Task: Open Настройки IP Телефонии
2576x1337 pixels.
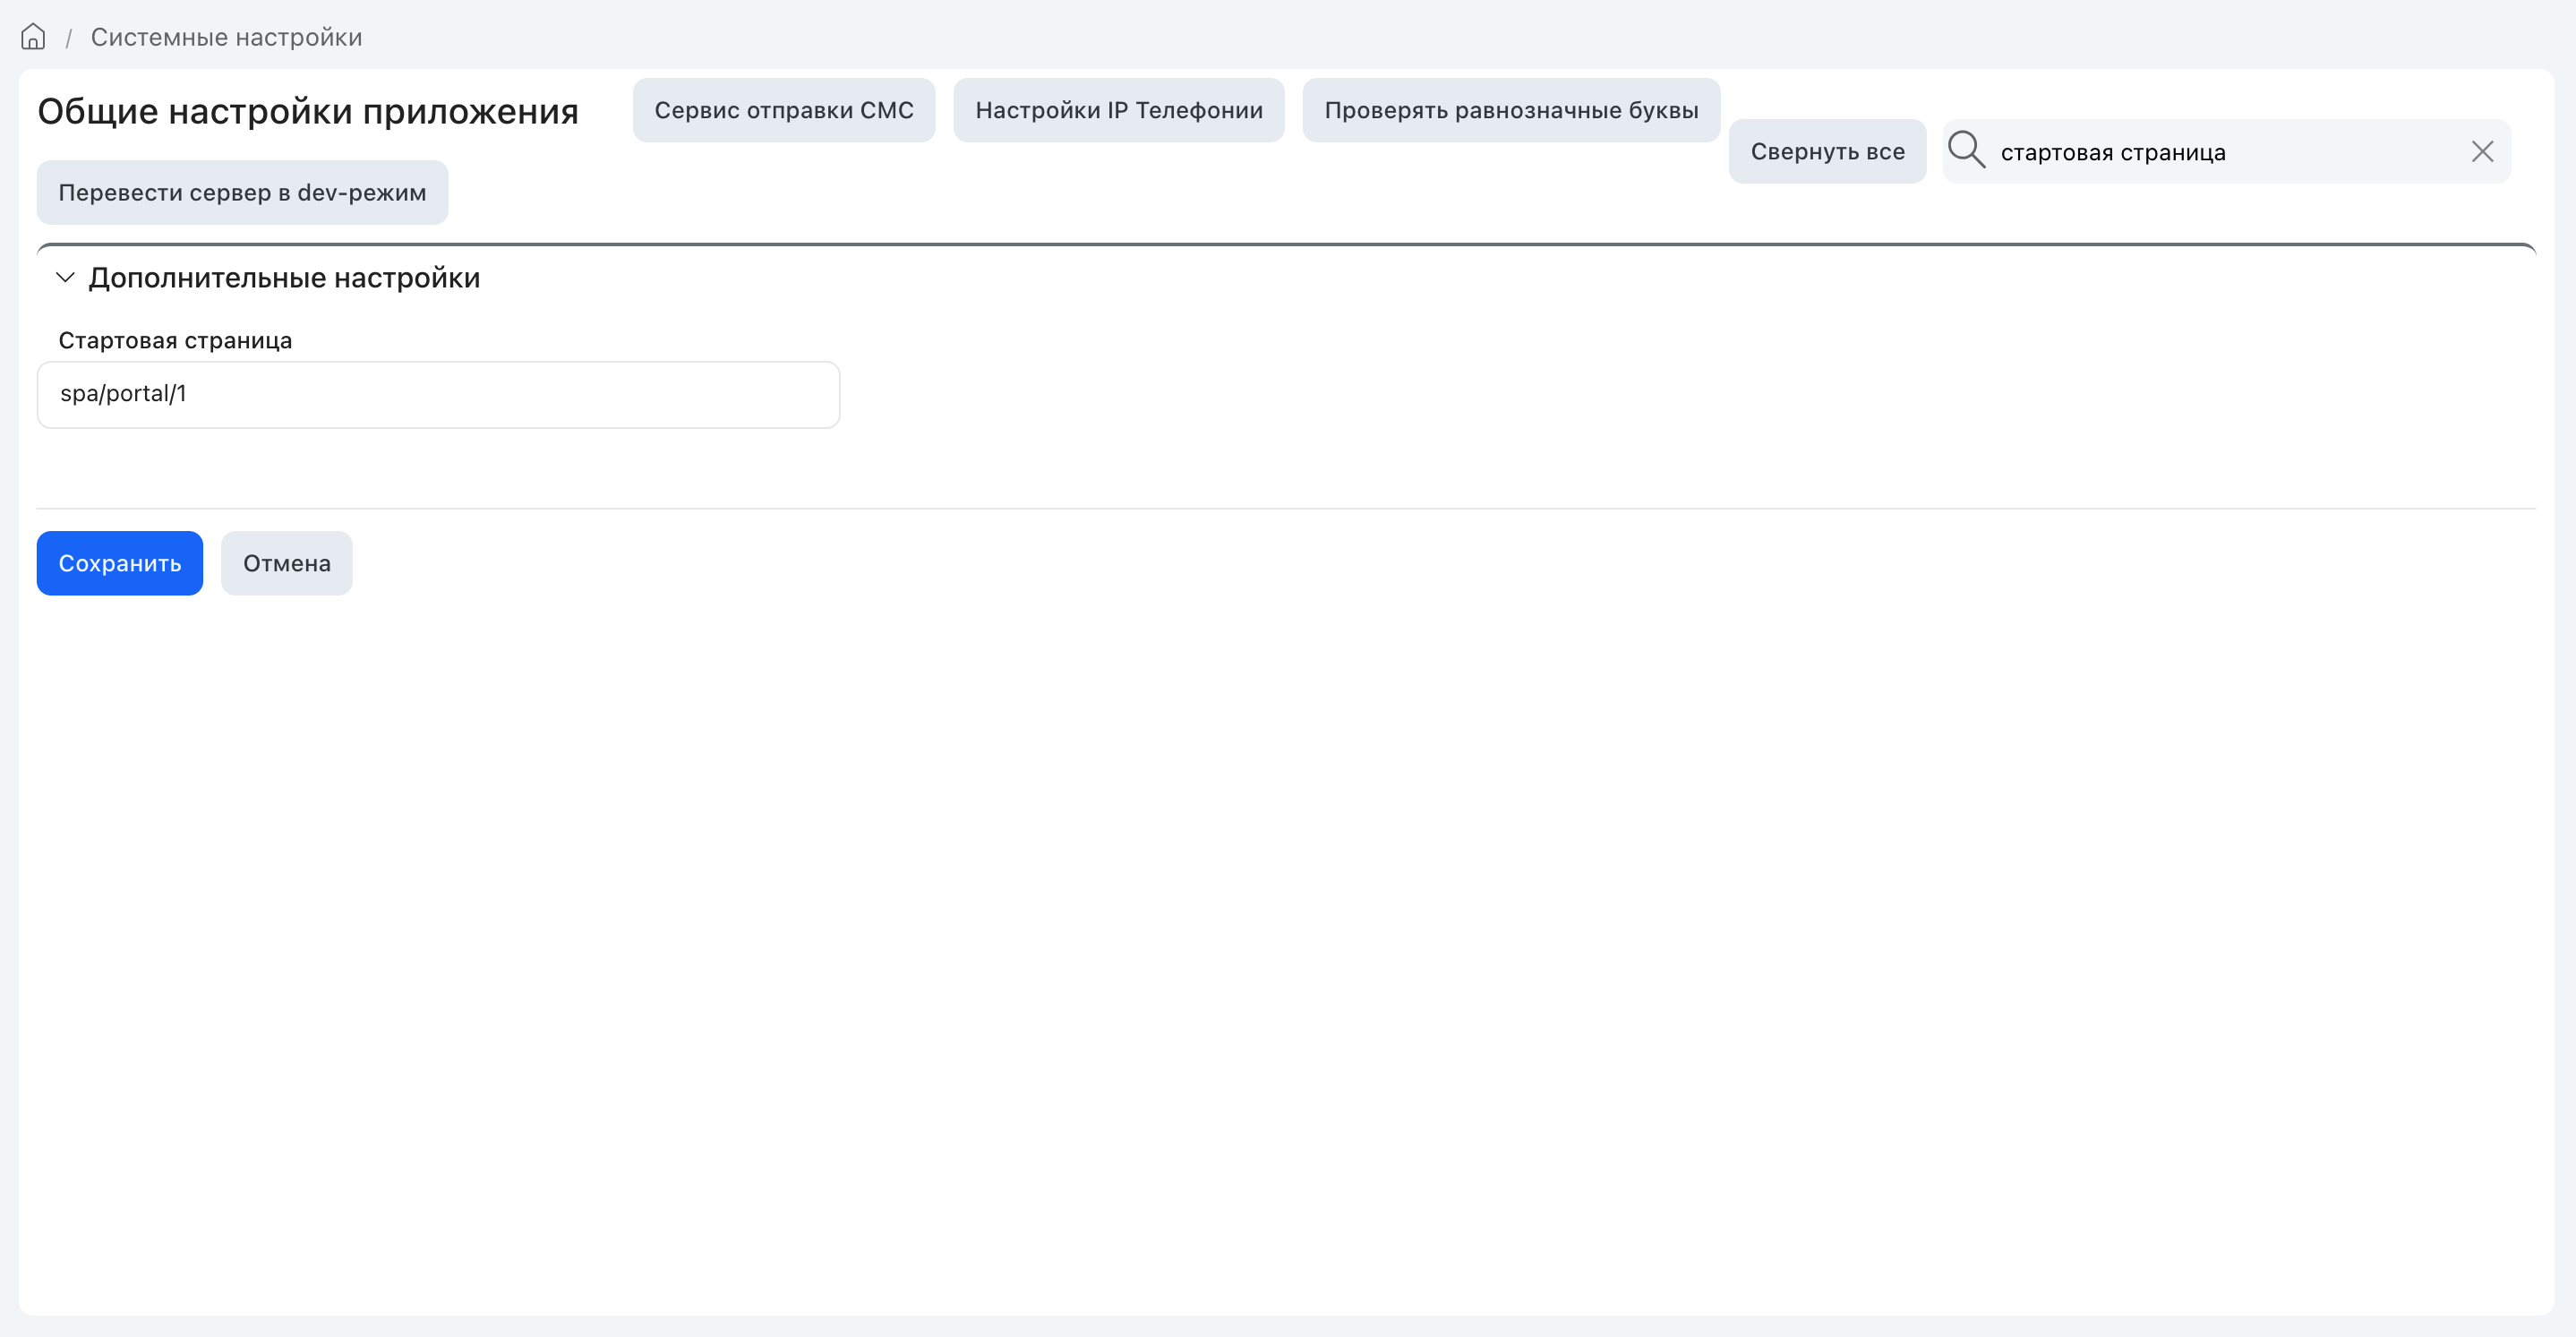Action: (1119, 110)
